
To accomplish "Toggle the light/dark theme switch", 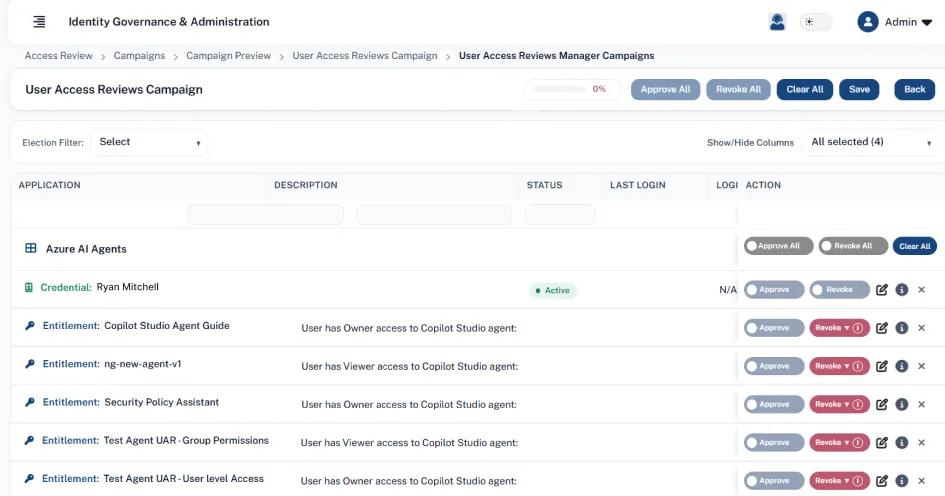I will pos(816,22).
